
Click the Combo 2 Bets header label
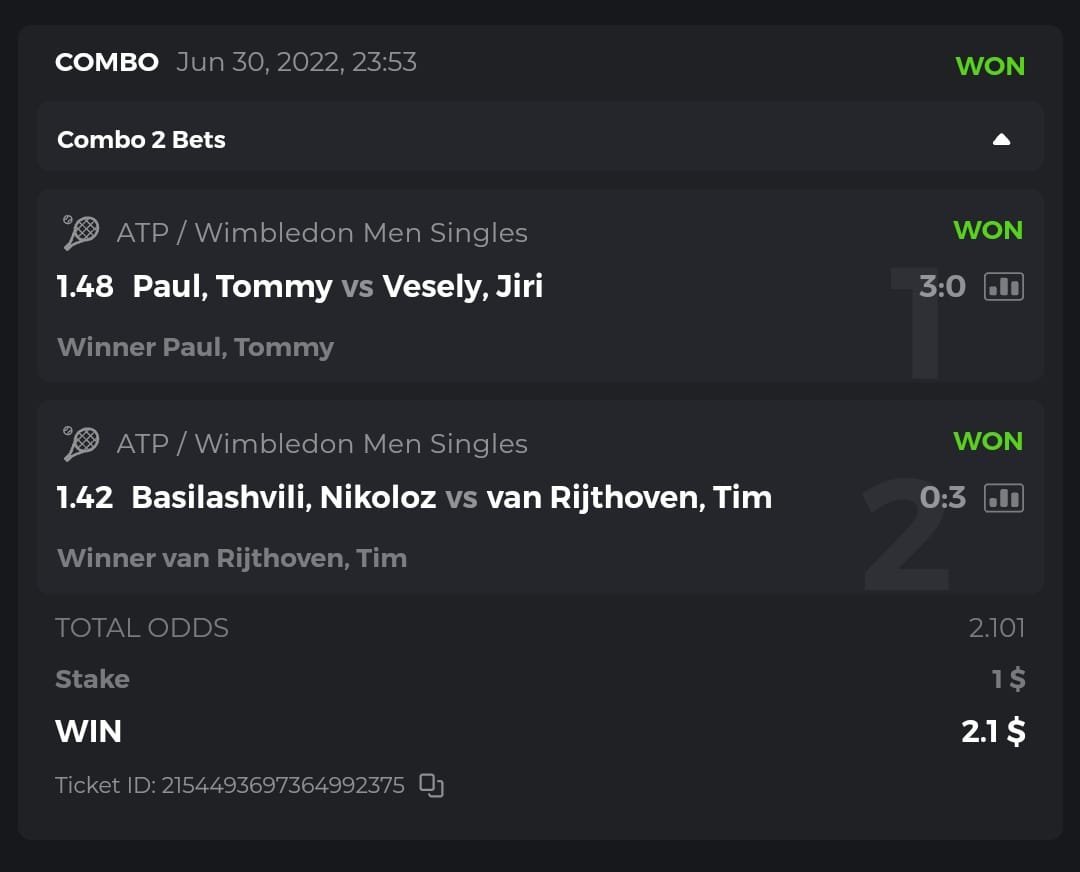[141, 140]
